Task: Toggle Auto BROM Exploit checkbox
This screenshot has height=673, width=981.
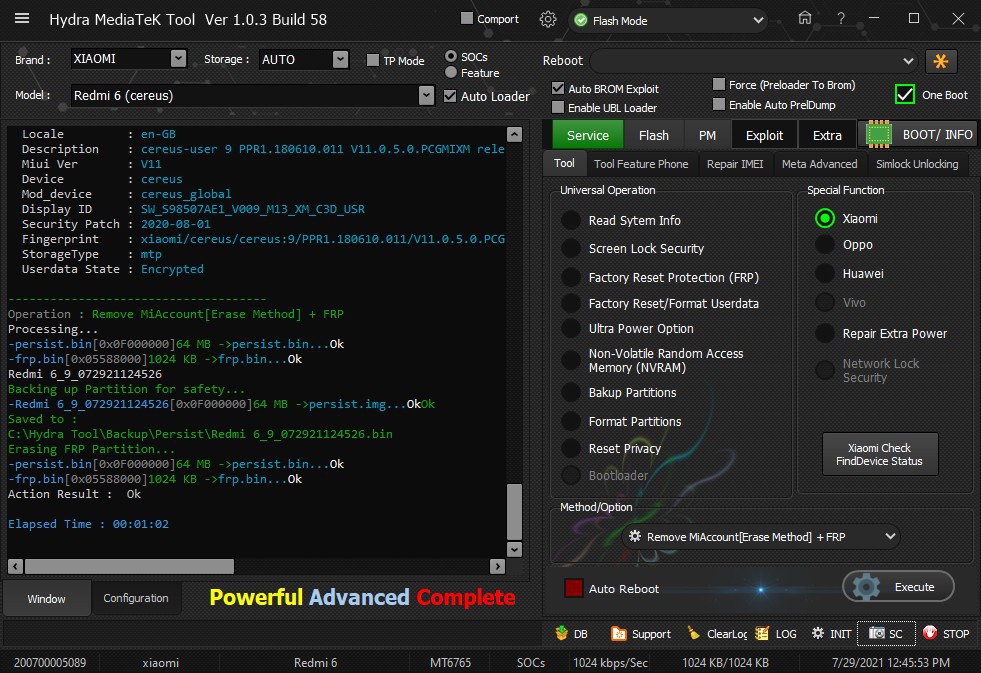Action: point(558,88)
